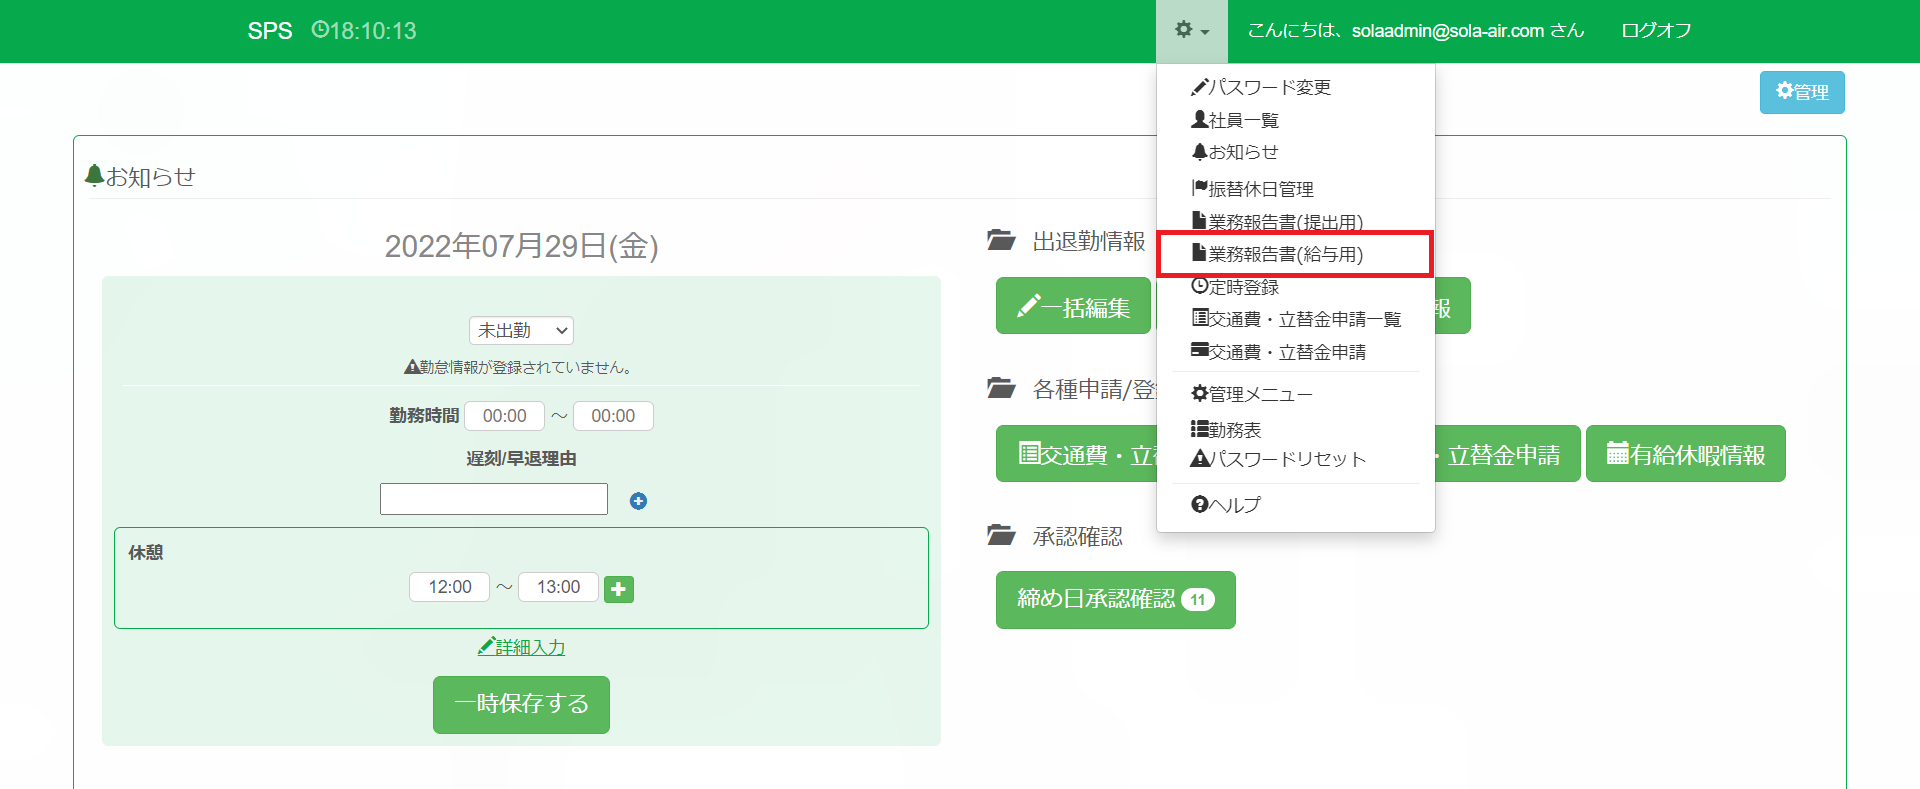This screenshot has width=1920, height=789.
Task: Open the gear settings dropdown in header
Action: tap(1191, 31)
